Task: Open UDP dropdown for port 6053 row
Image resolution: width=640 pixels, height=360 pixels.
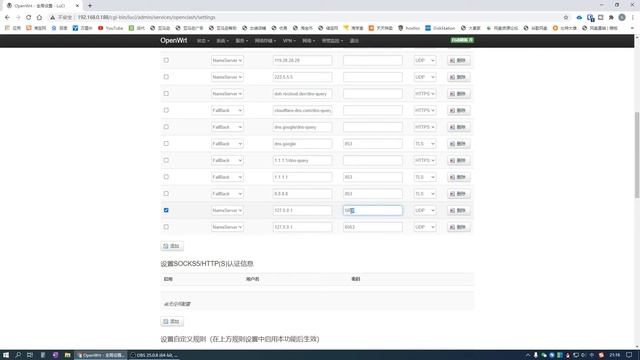Action: (x=425, y=227)
